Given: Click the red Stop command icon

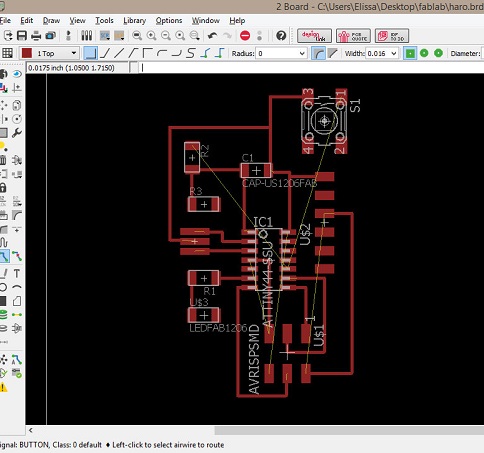Looking at the screenshot, I should (x=245, y=35).
